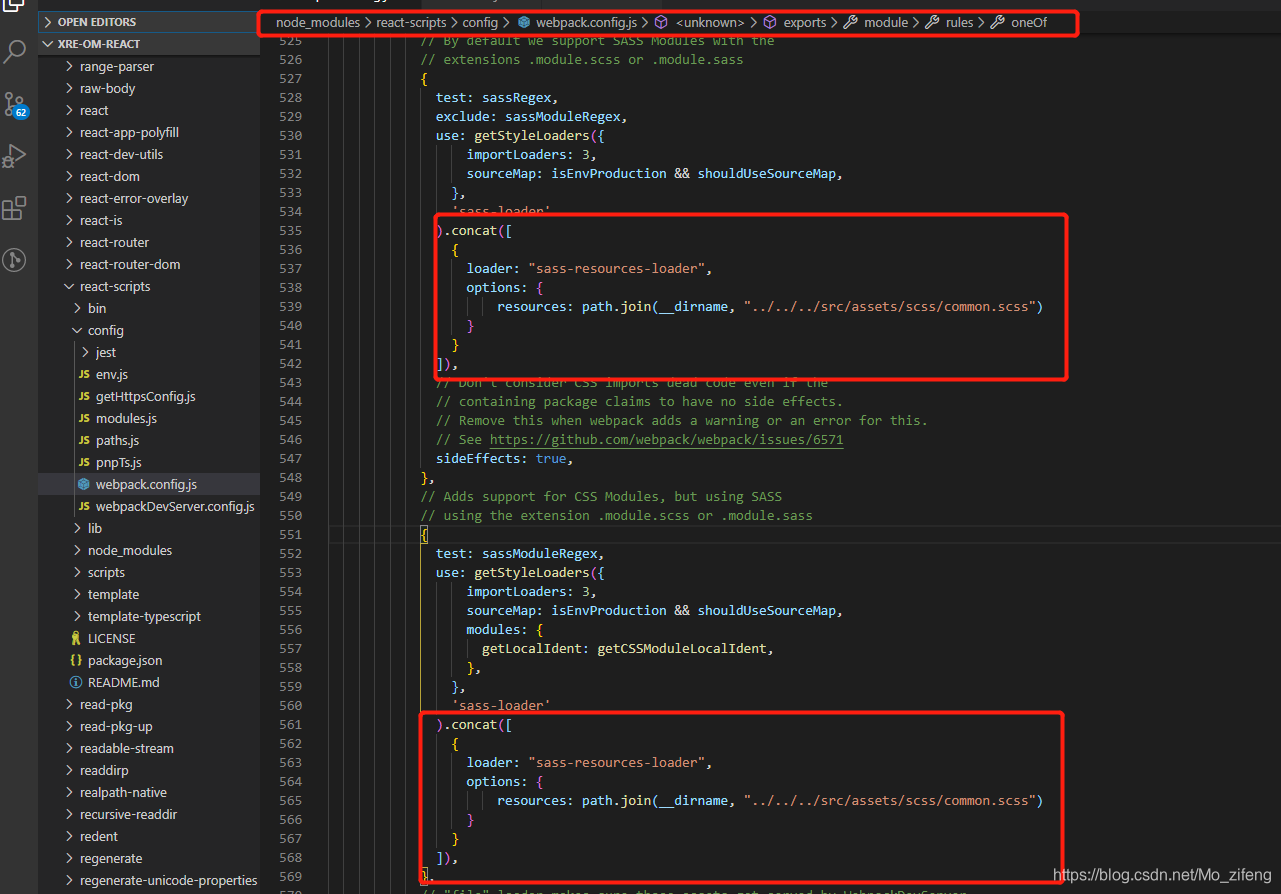This screenshot has height=894, width=1281.
Task: Select node_modules in the breadcrumb
Action: pos(317,22)
